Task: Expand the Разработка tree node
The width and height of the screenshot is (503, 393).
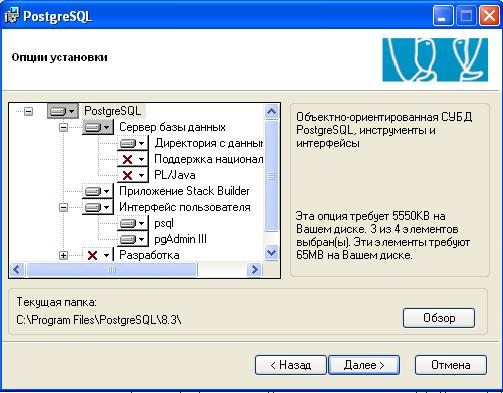Action: [63, 255]
